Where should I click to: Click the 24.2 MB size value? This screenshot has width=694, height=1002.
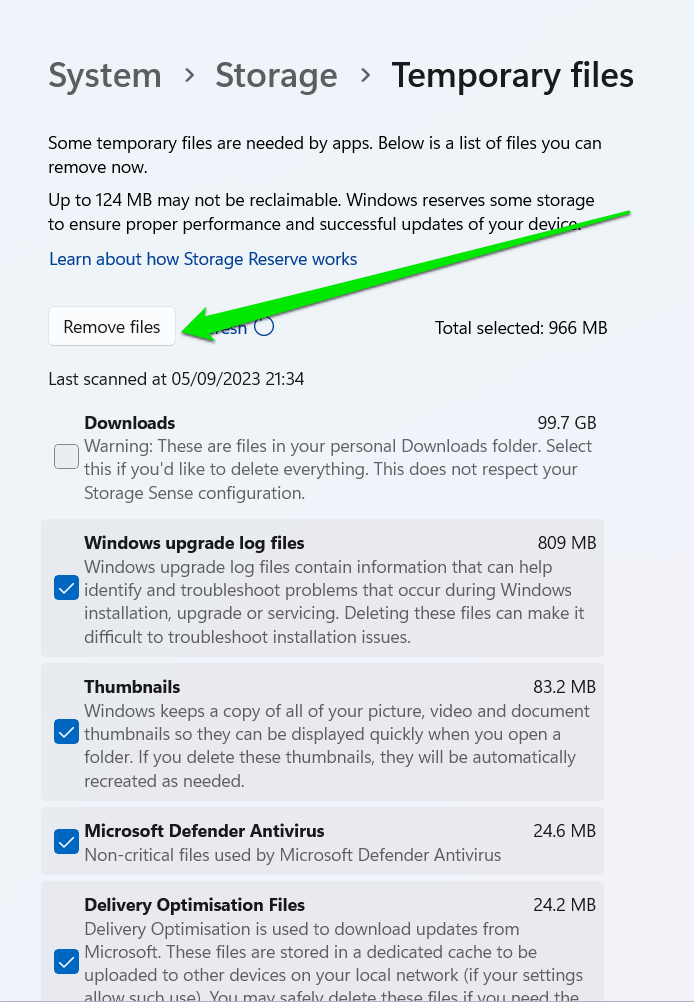click(x=565, y=905)
